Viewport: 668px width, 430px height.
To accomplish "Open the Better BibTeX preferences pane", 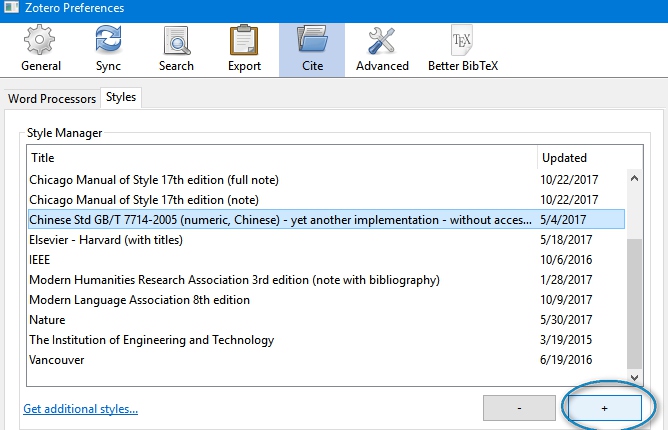I will (463, 49).
